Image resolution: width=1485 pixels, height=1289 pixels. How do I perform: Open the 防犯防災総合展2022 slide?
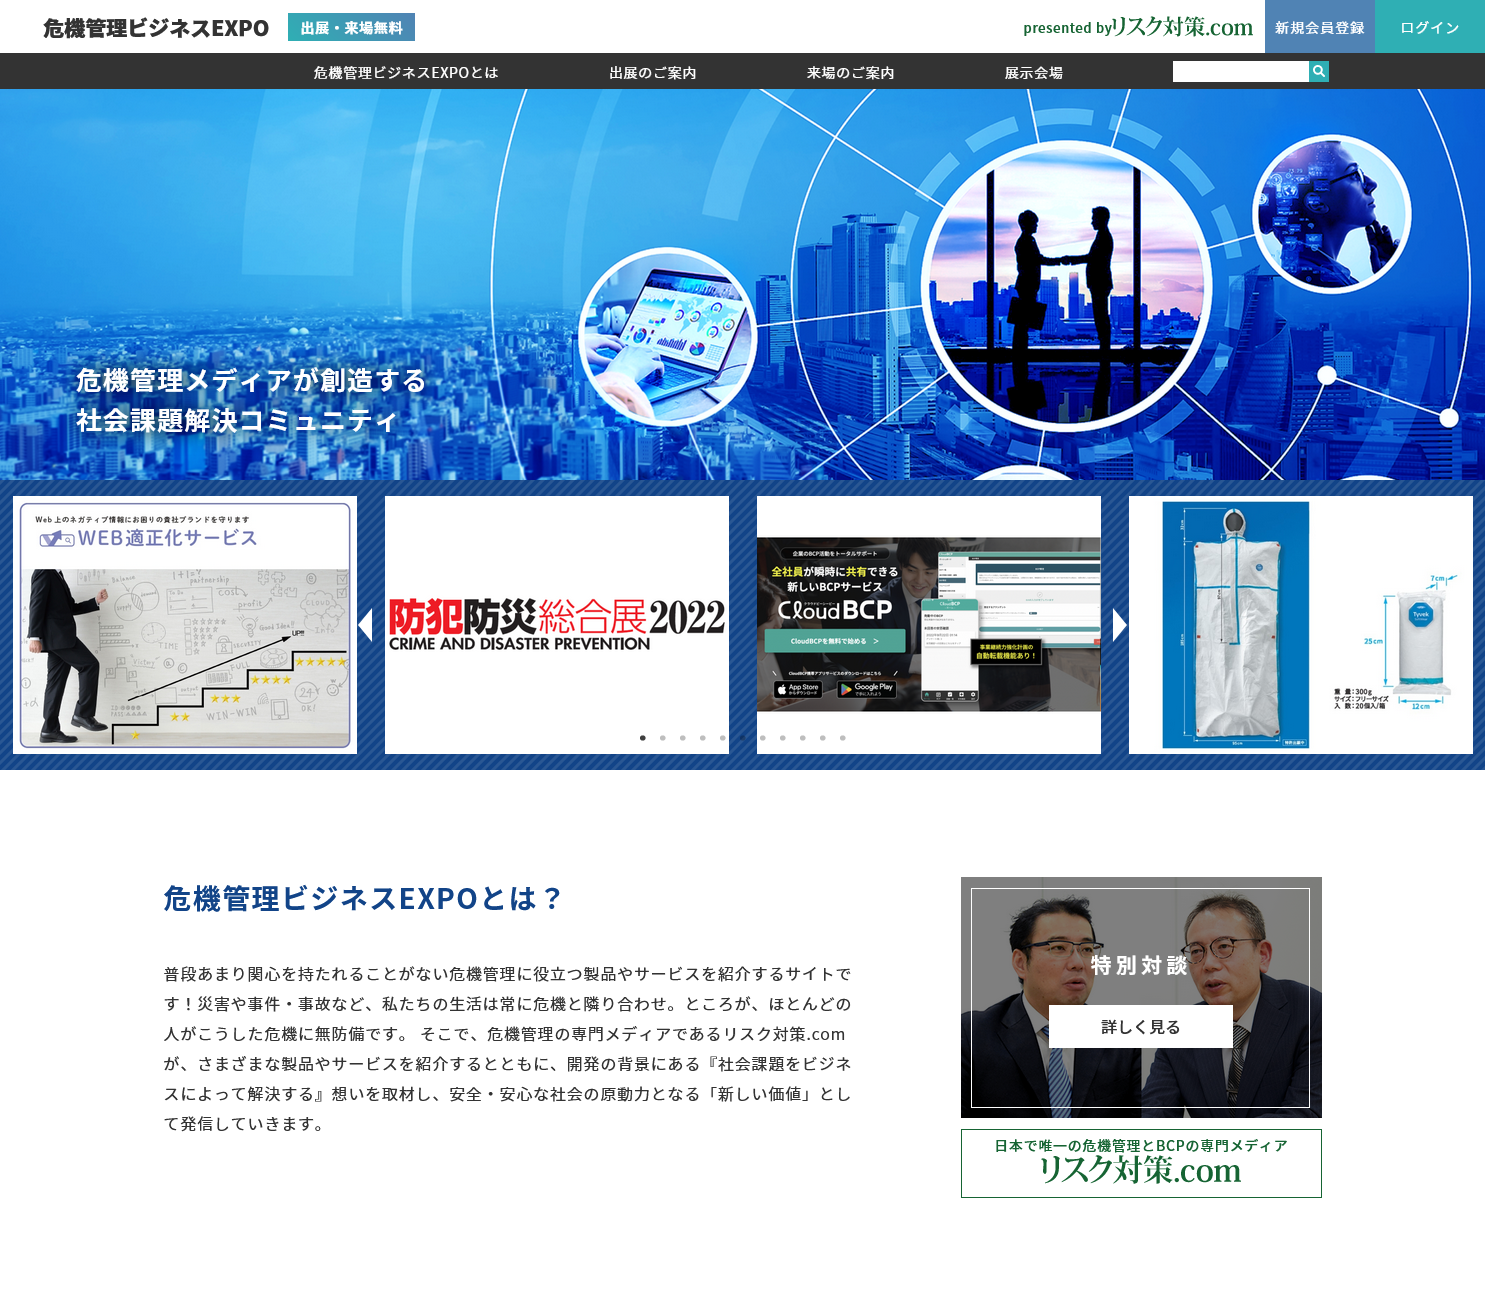(x=557, y=625)
